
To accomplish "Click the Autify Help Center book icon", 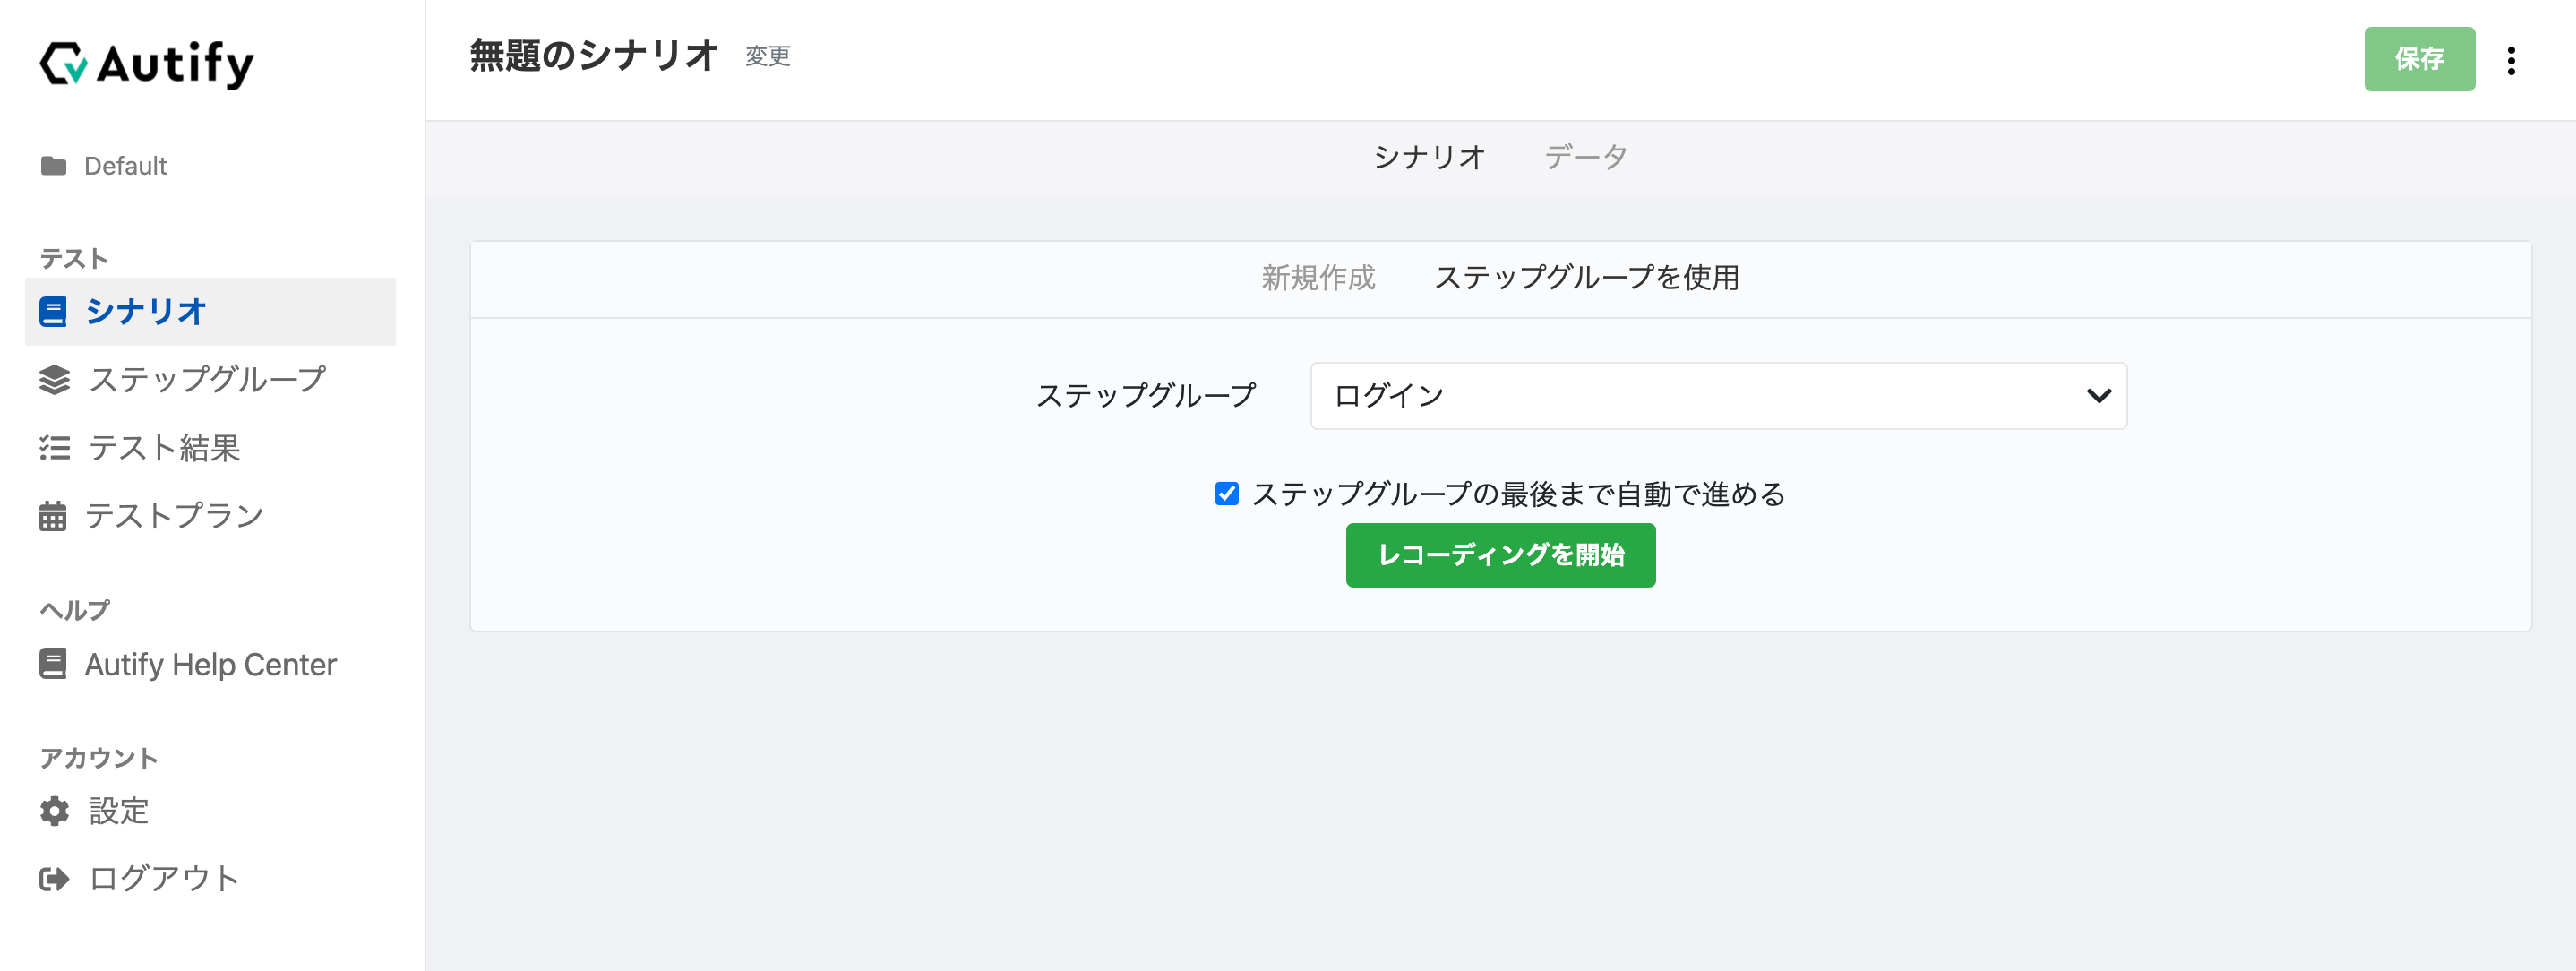I will tap(53, 664).
